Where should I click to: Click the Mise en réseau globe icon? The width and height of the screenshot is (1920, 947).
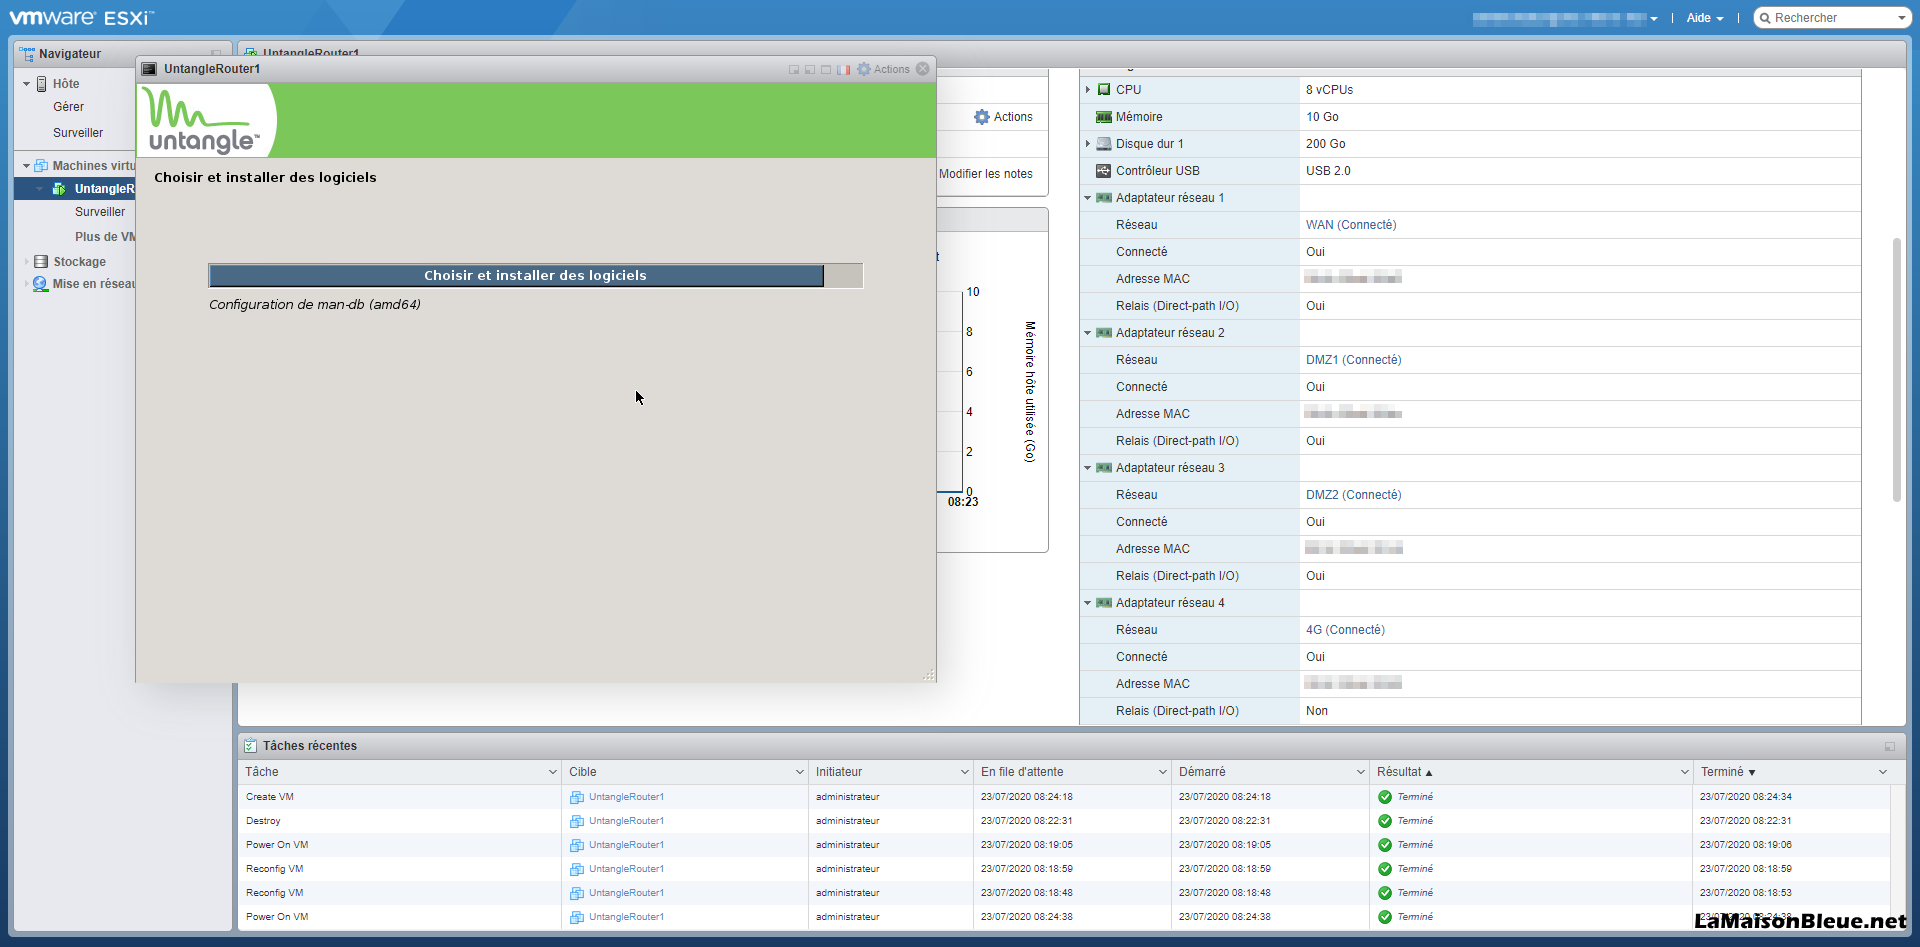(41, 284)
